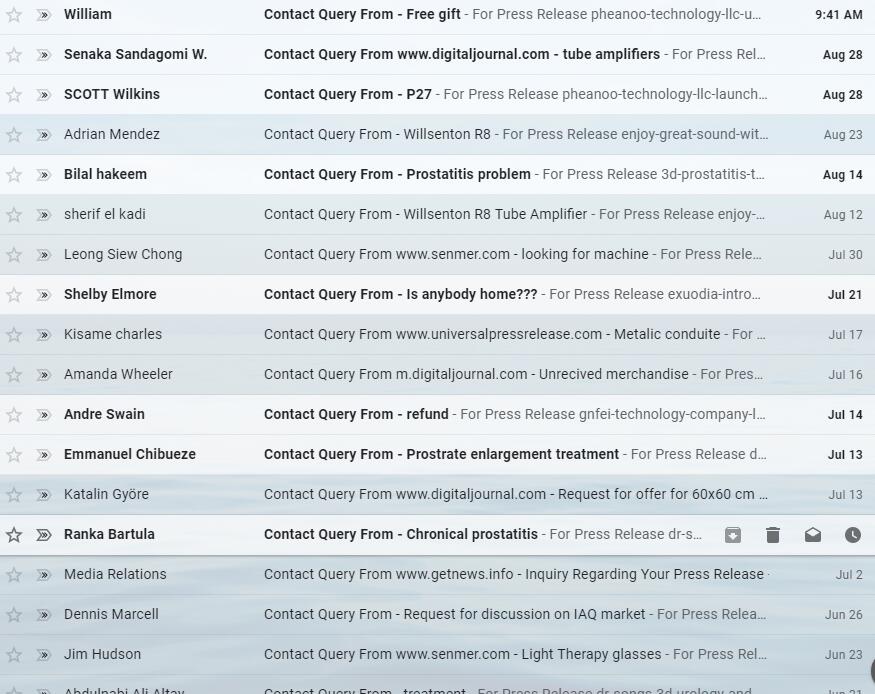
Task: Click importance marker beside Media Relations
Action: point(43,575)
